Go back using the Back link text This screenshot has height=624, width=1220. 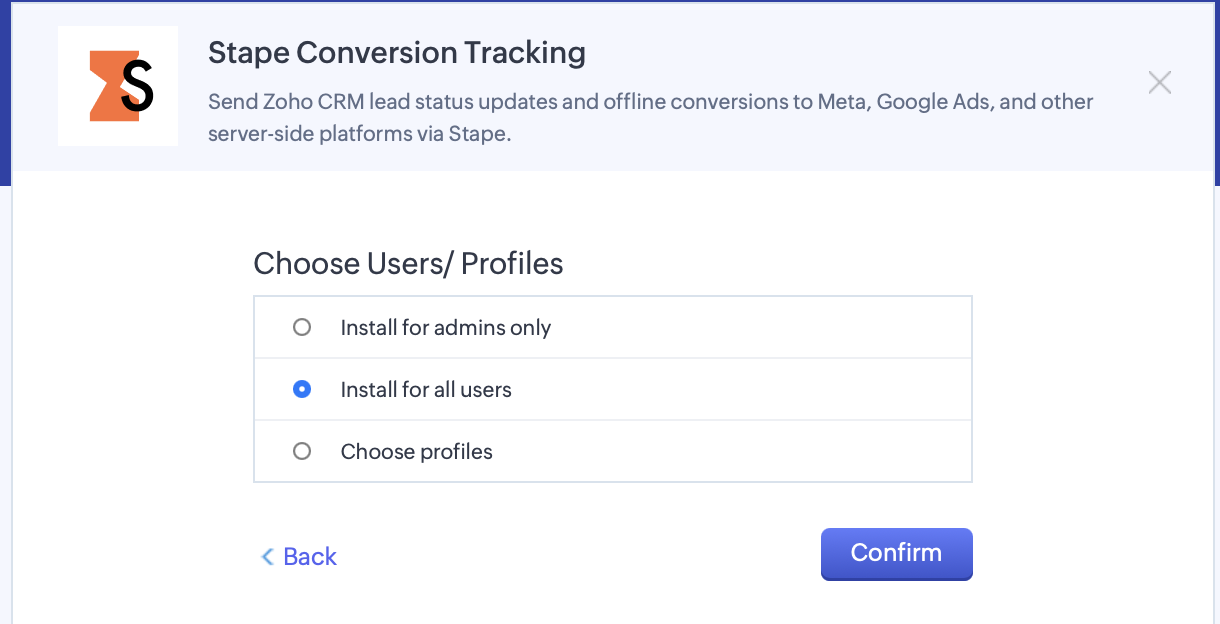point(310,557)
